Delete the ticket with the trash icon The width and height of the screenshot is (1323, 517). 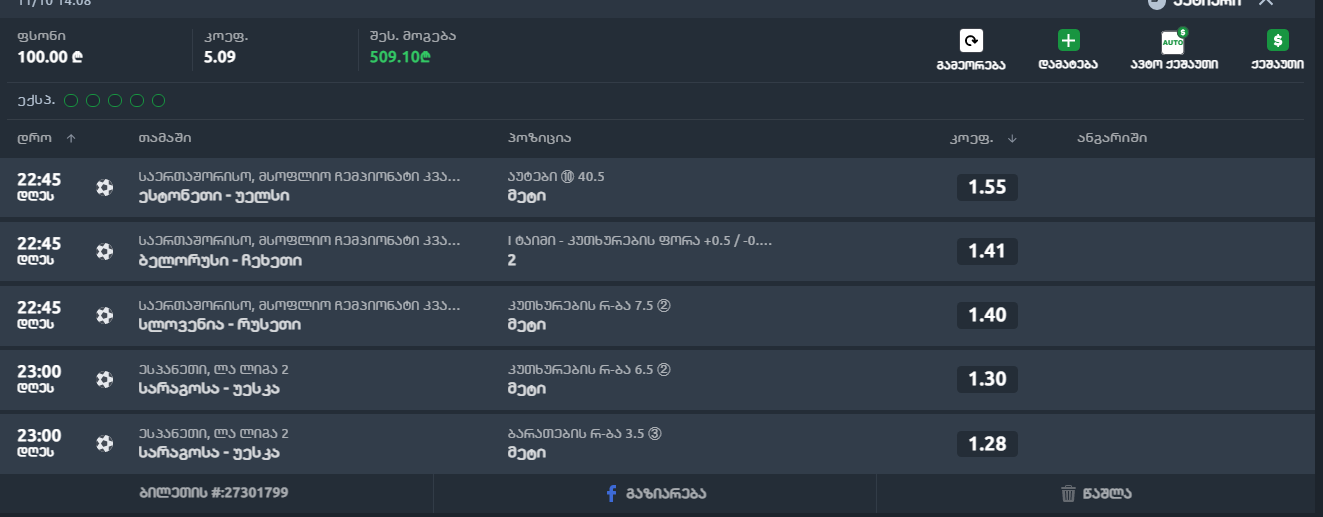[1068, 493]
